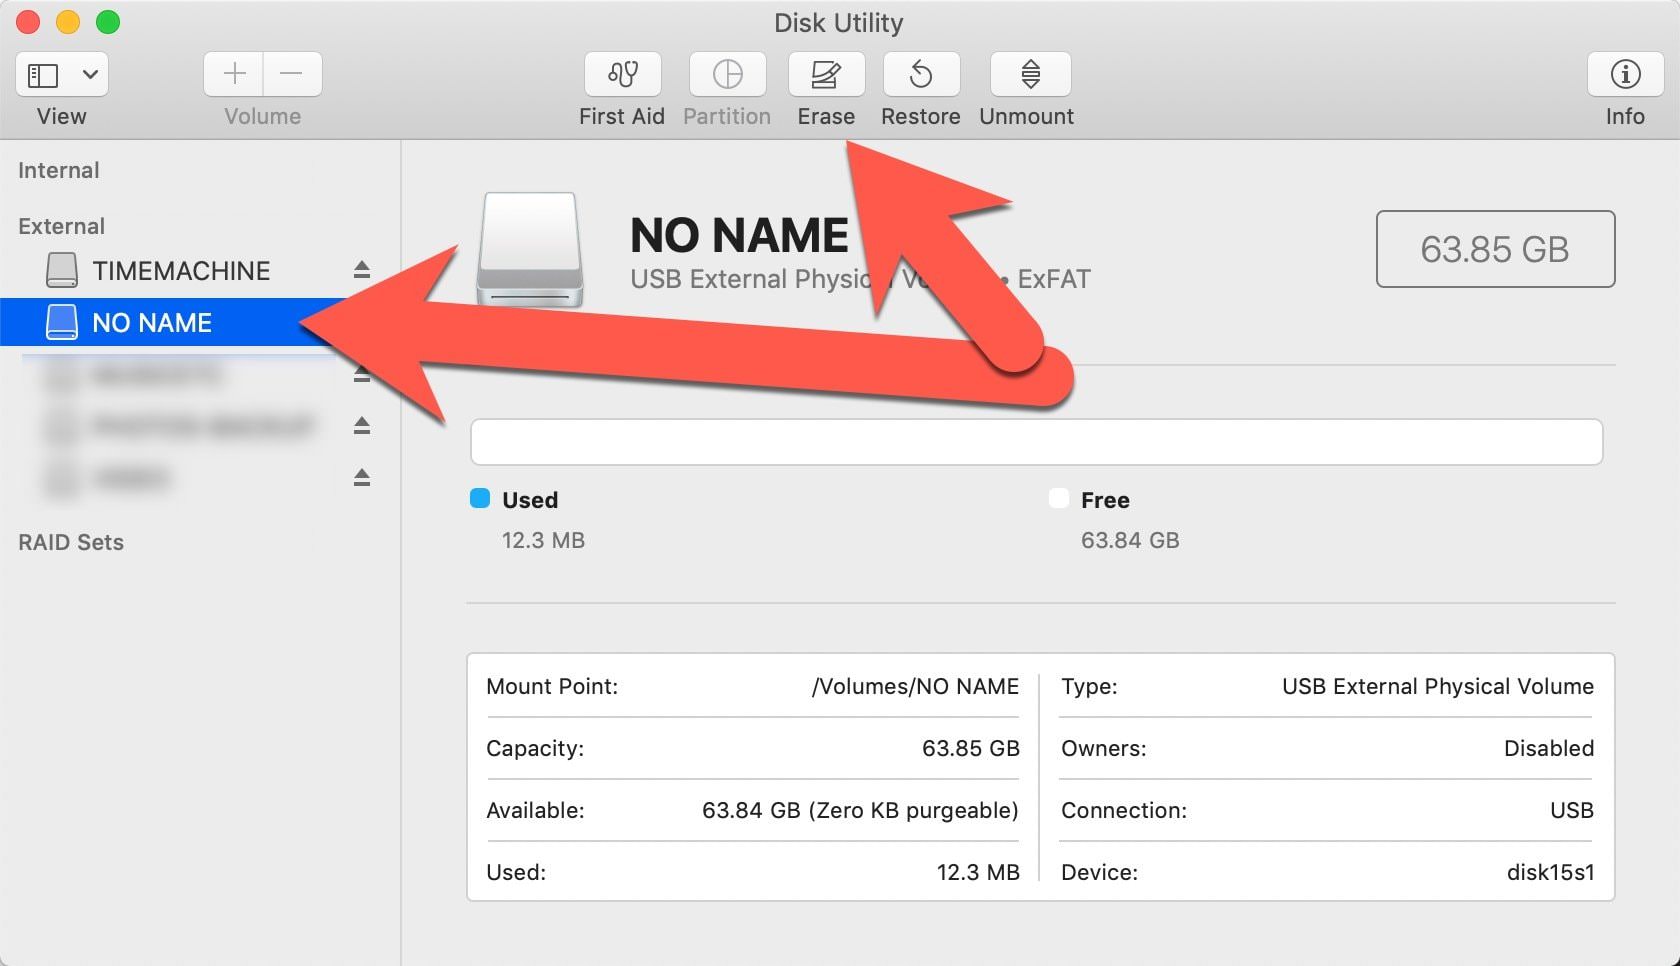Click the drive icon next to NO NAME
1680x966 pixels.
62,322
